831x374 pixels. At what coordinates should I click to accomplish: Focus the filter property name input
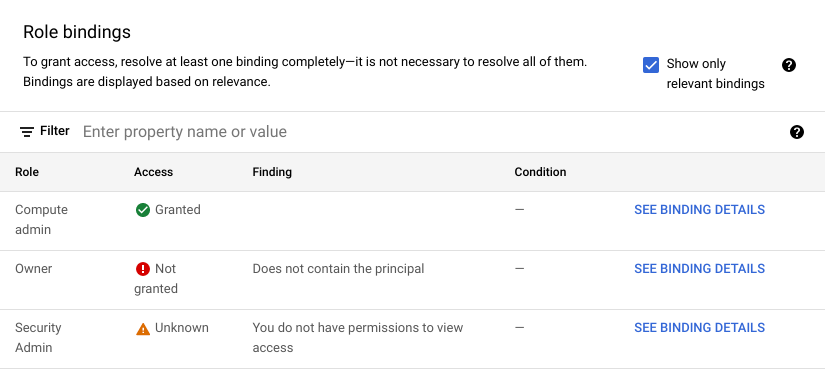click(x=429, y=132)
